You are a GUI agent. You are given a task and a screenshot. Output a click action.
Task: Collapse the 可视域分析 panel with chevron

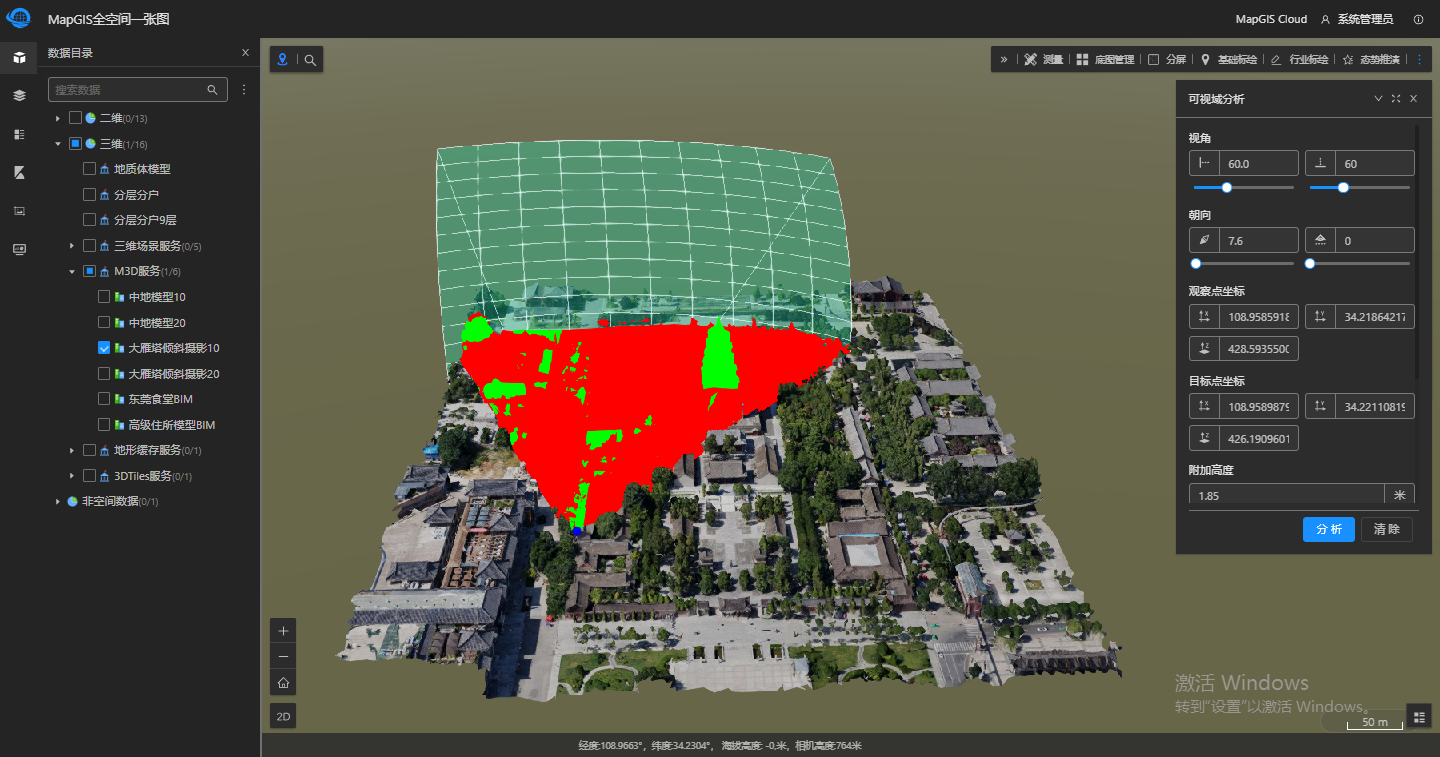pyautogui.click(x=1378, y=99)
